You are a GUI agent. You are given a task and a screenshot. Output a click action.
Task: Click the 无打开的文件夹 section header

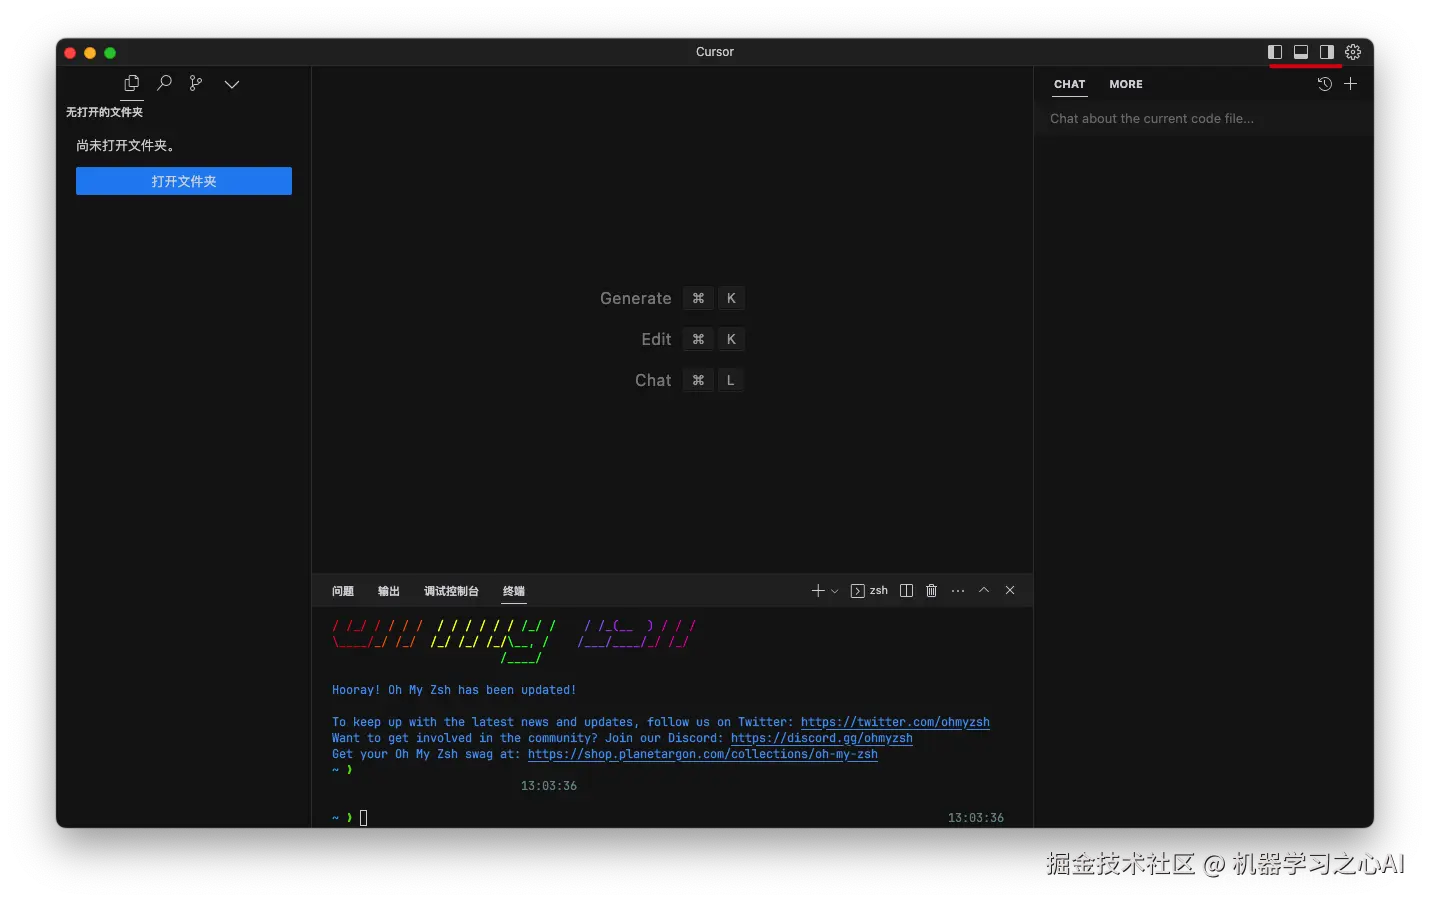[x=104, y=112]
